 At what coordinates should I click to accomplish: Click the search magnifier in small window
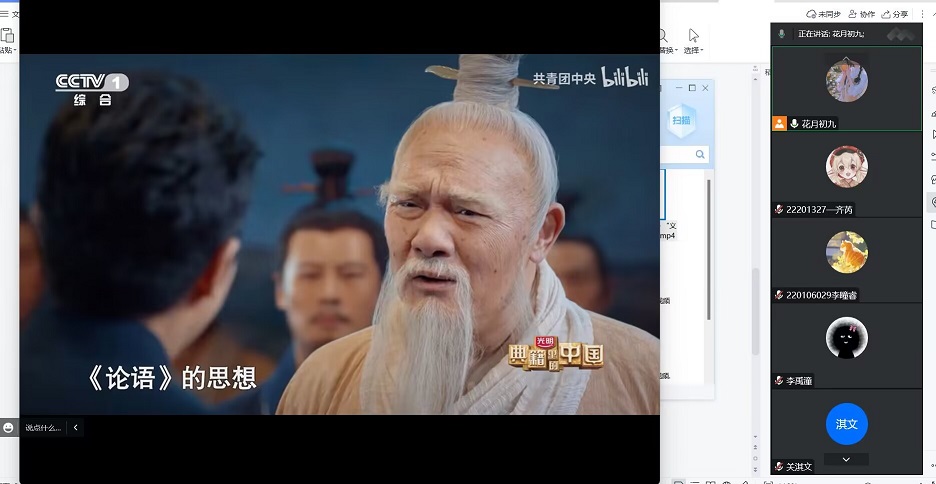pos(700,154)
